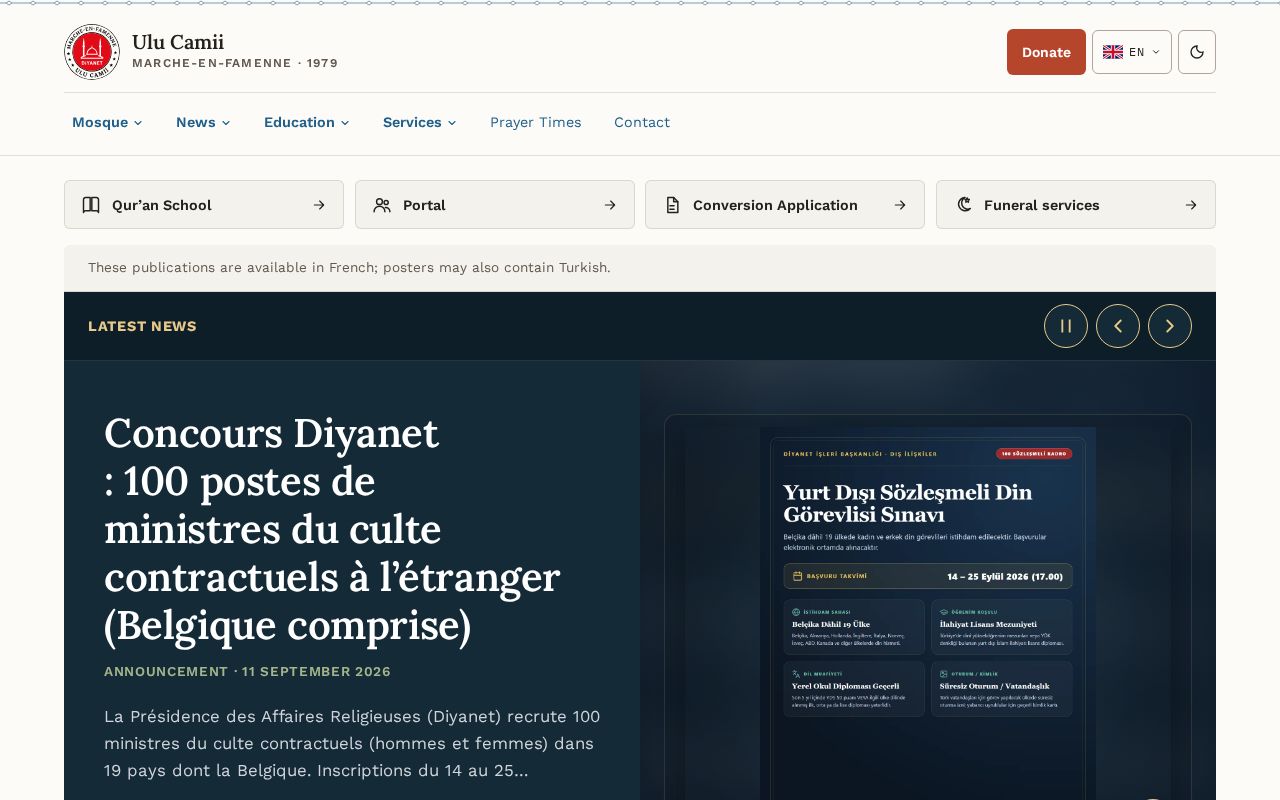Click the people icon beside Portal
1280x800 pixels.
click(382, 205)
